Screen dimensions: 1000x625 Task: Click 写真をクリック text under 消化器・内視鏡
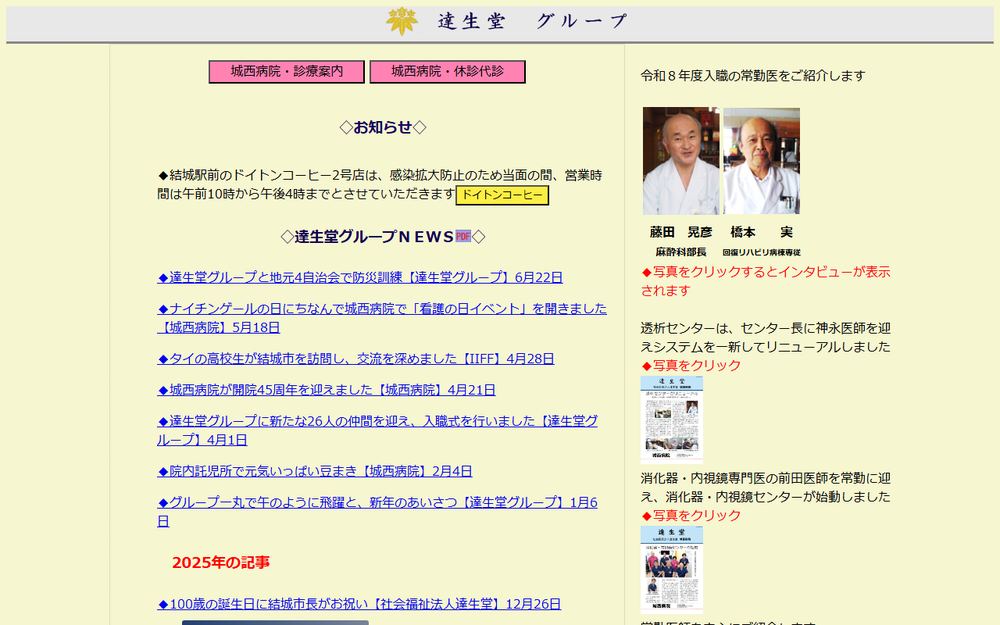[x=691, y=515]
